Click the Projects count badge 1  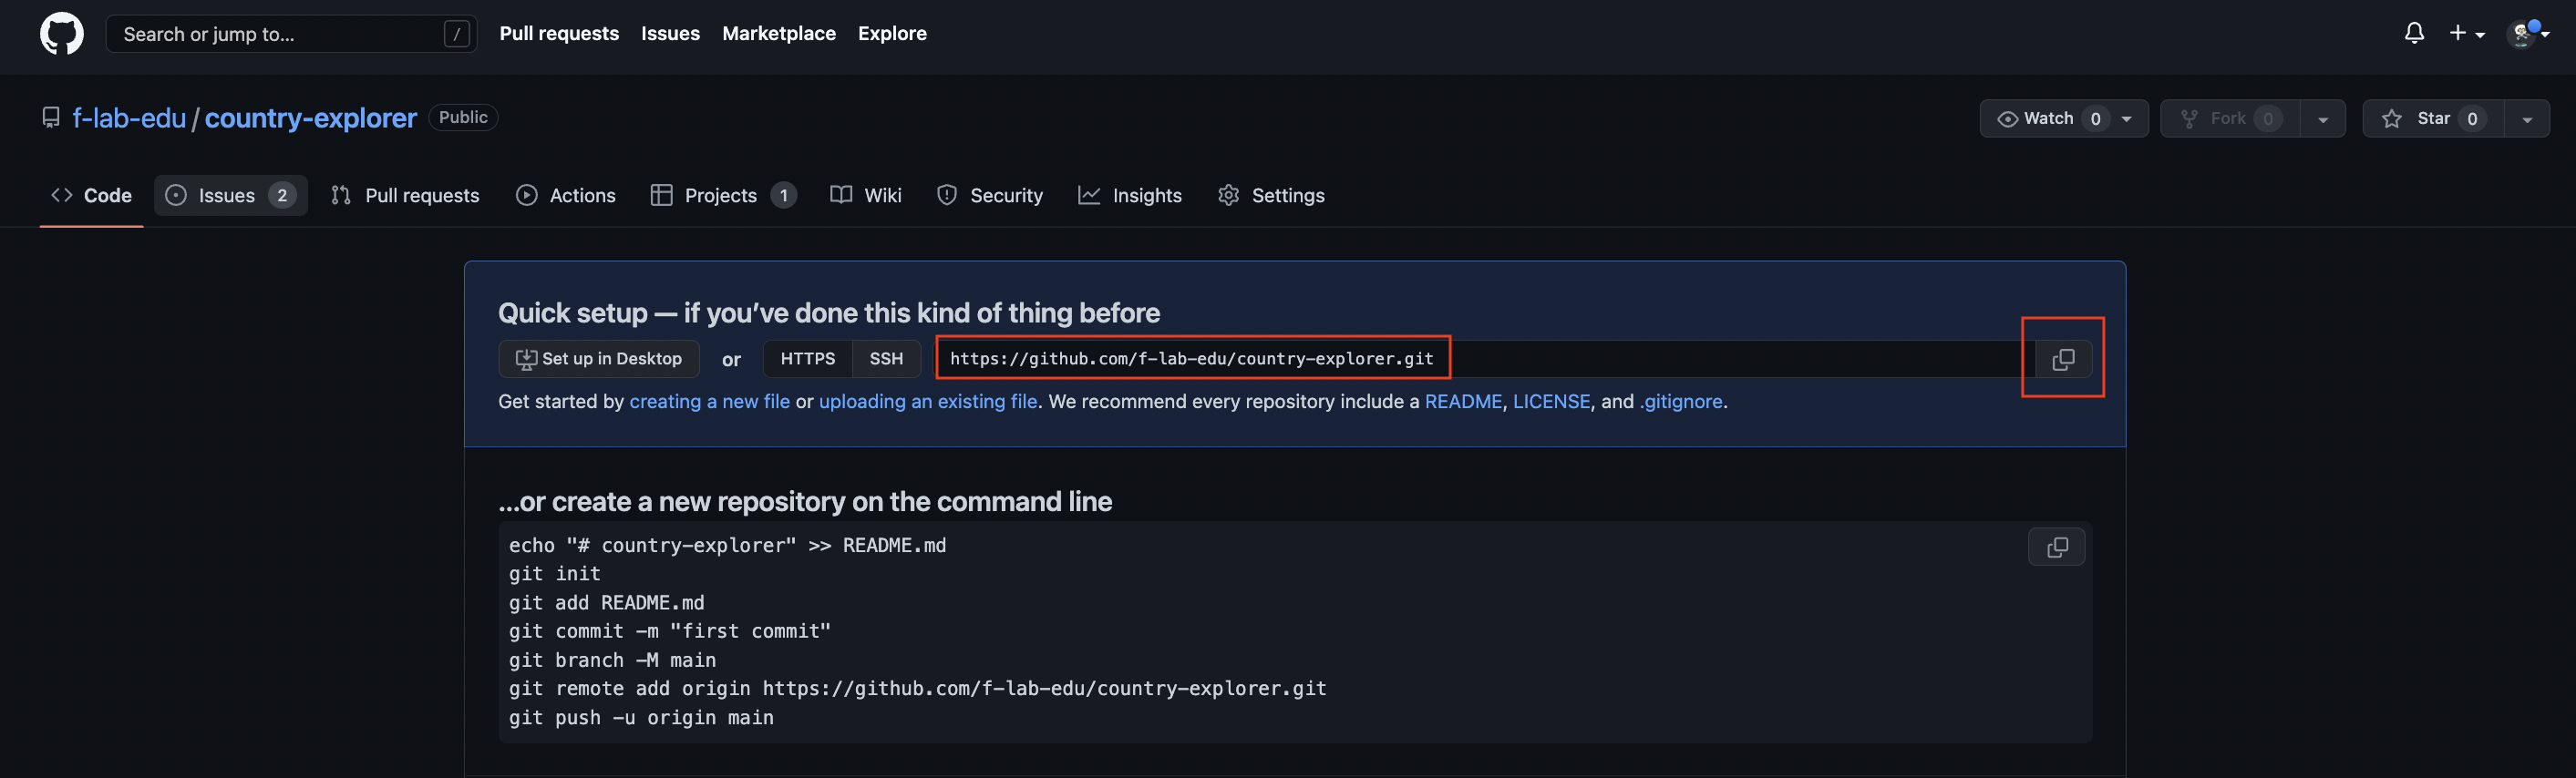[784, 196]
